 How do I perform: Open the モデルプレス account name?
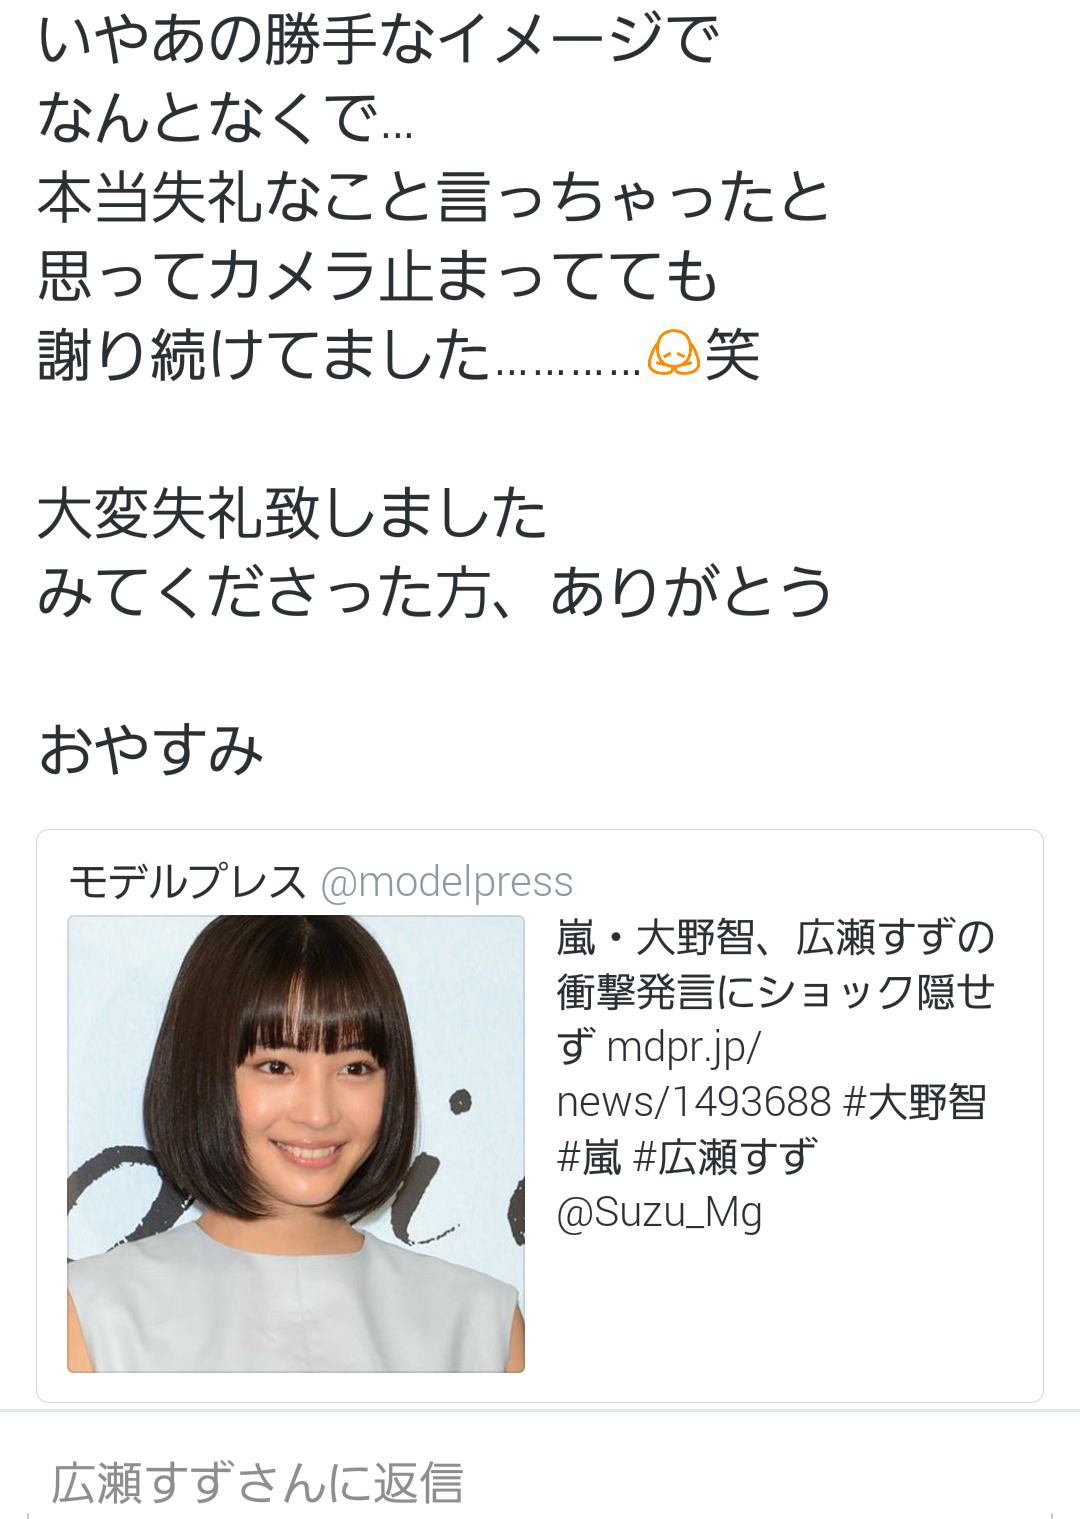[187, 882]
